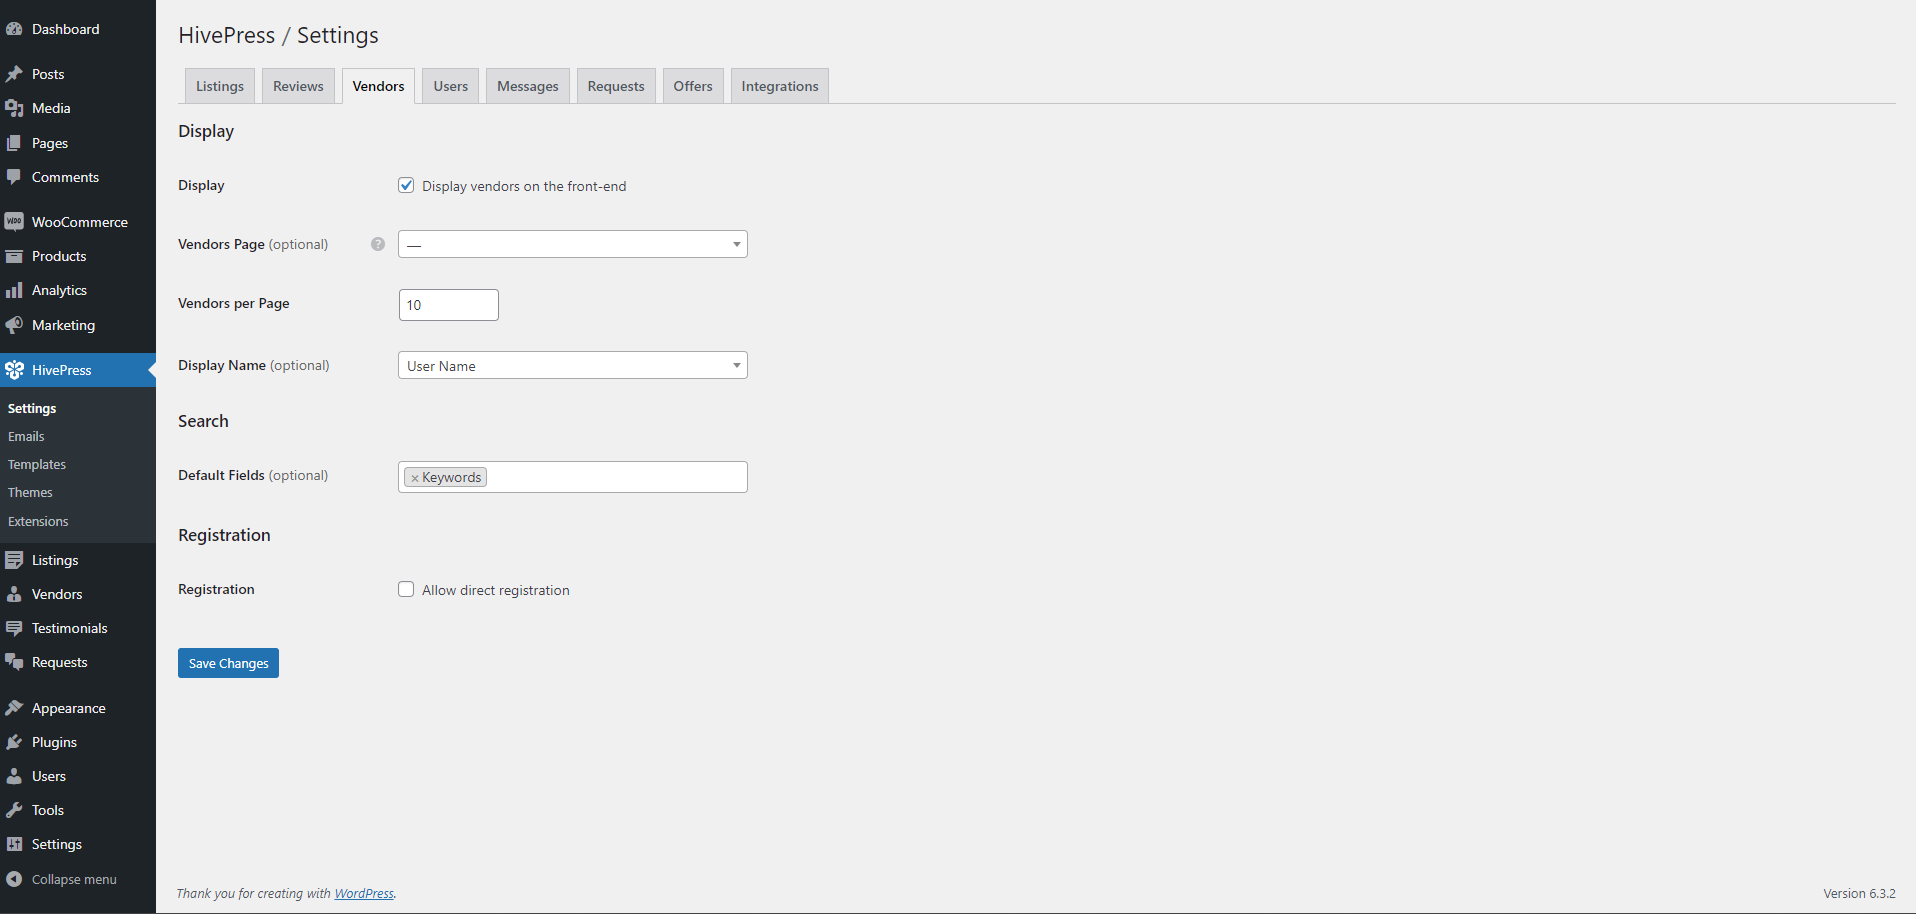
Task: Click the Search section heading
Action: tap(203, 421)
